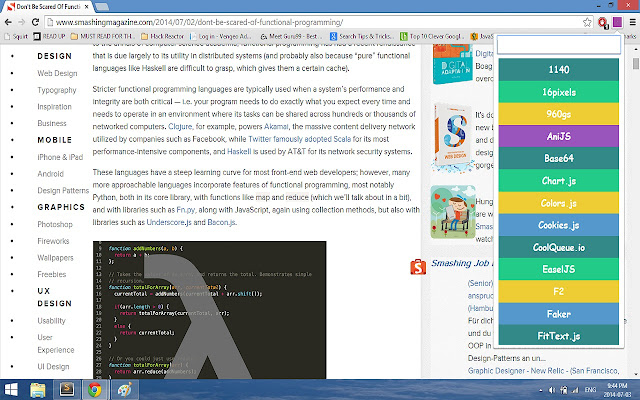
Task: Open the taskbar clock 9:44 PM
Action: coord(617,390)
